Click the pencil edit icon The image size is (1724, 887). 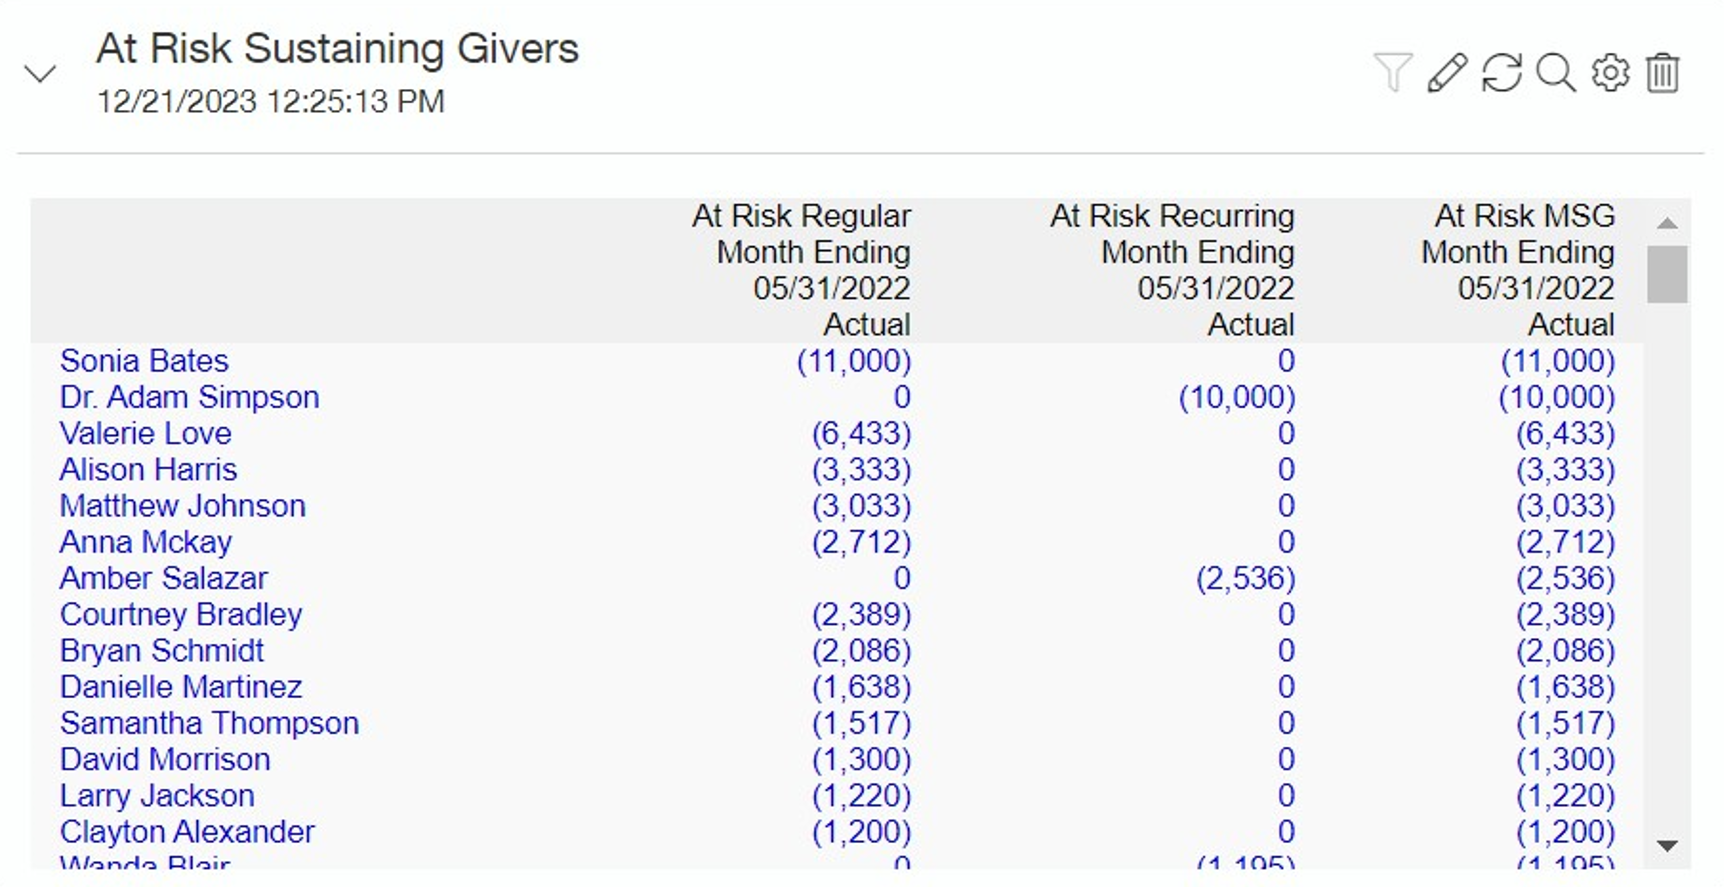point(1447,73)
